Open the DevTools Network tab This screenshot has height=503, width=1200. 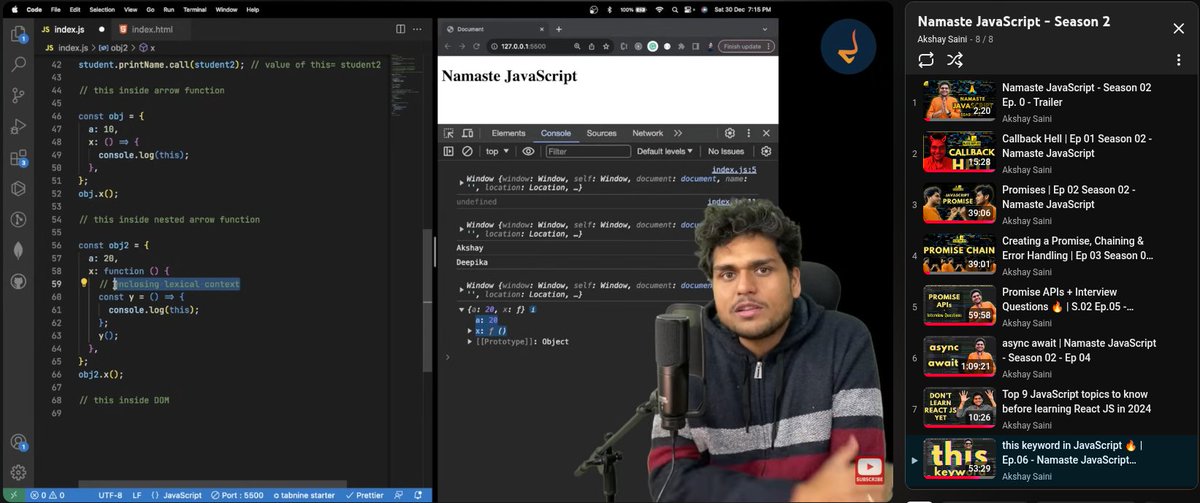647,133
